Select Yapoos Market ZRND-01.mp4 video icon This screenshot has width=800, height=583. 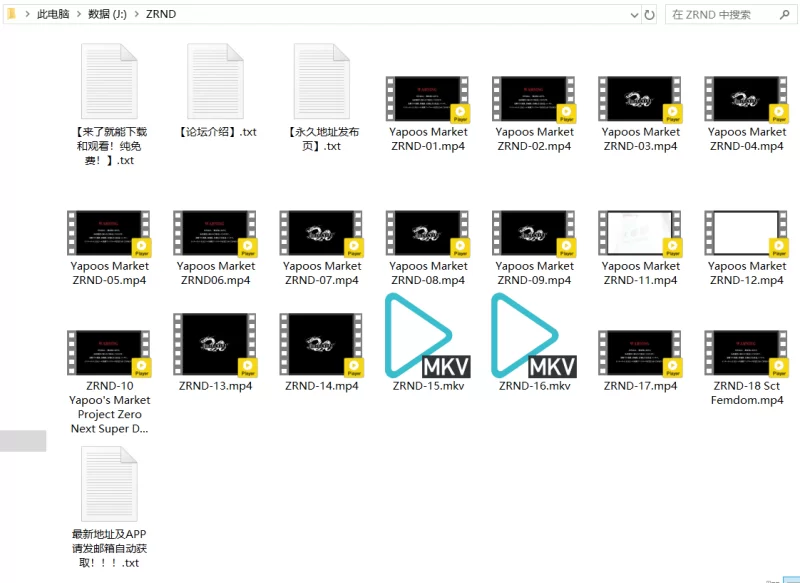click(428, 99)
